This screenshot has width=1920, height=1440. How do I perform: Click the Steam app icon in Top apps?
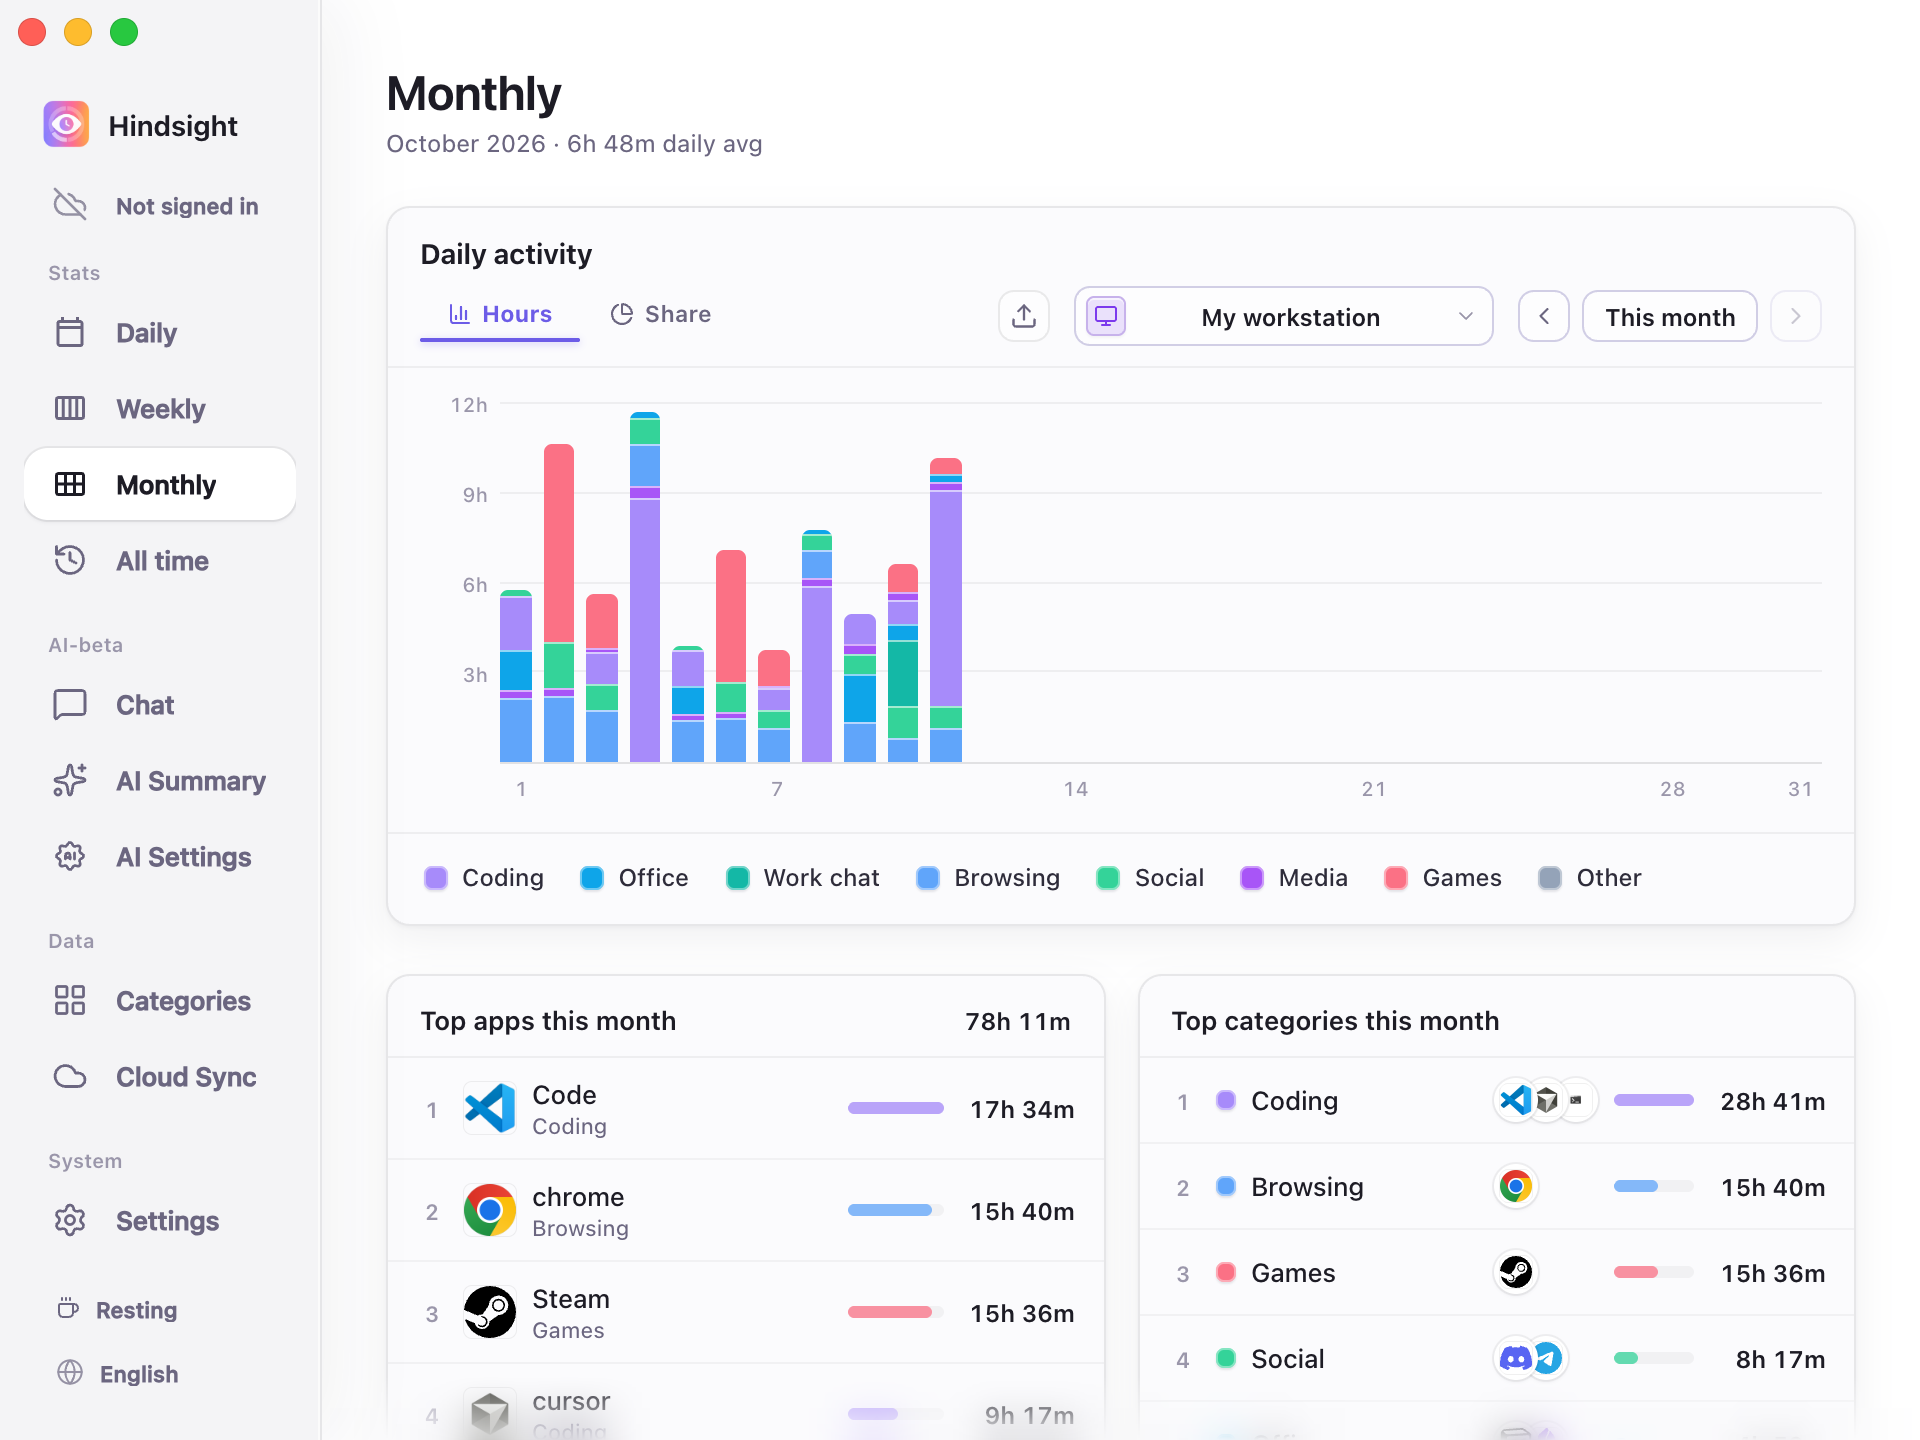[x=490, y=1312]
